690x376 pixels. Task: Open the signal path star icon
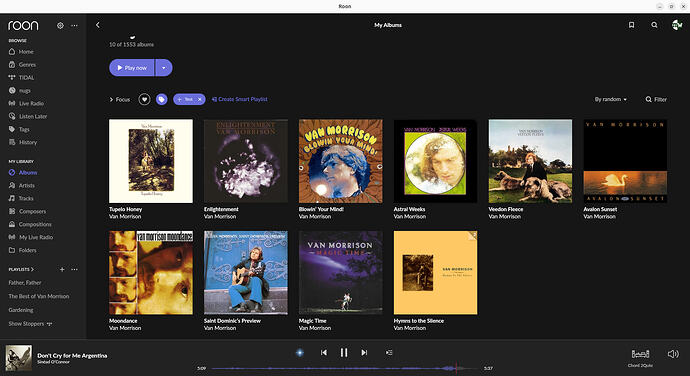(x=300, y=352)
